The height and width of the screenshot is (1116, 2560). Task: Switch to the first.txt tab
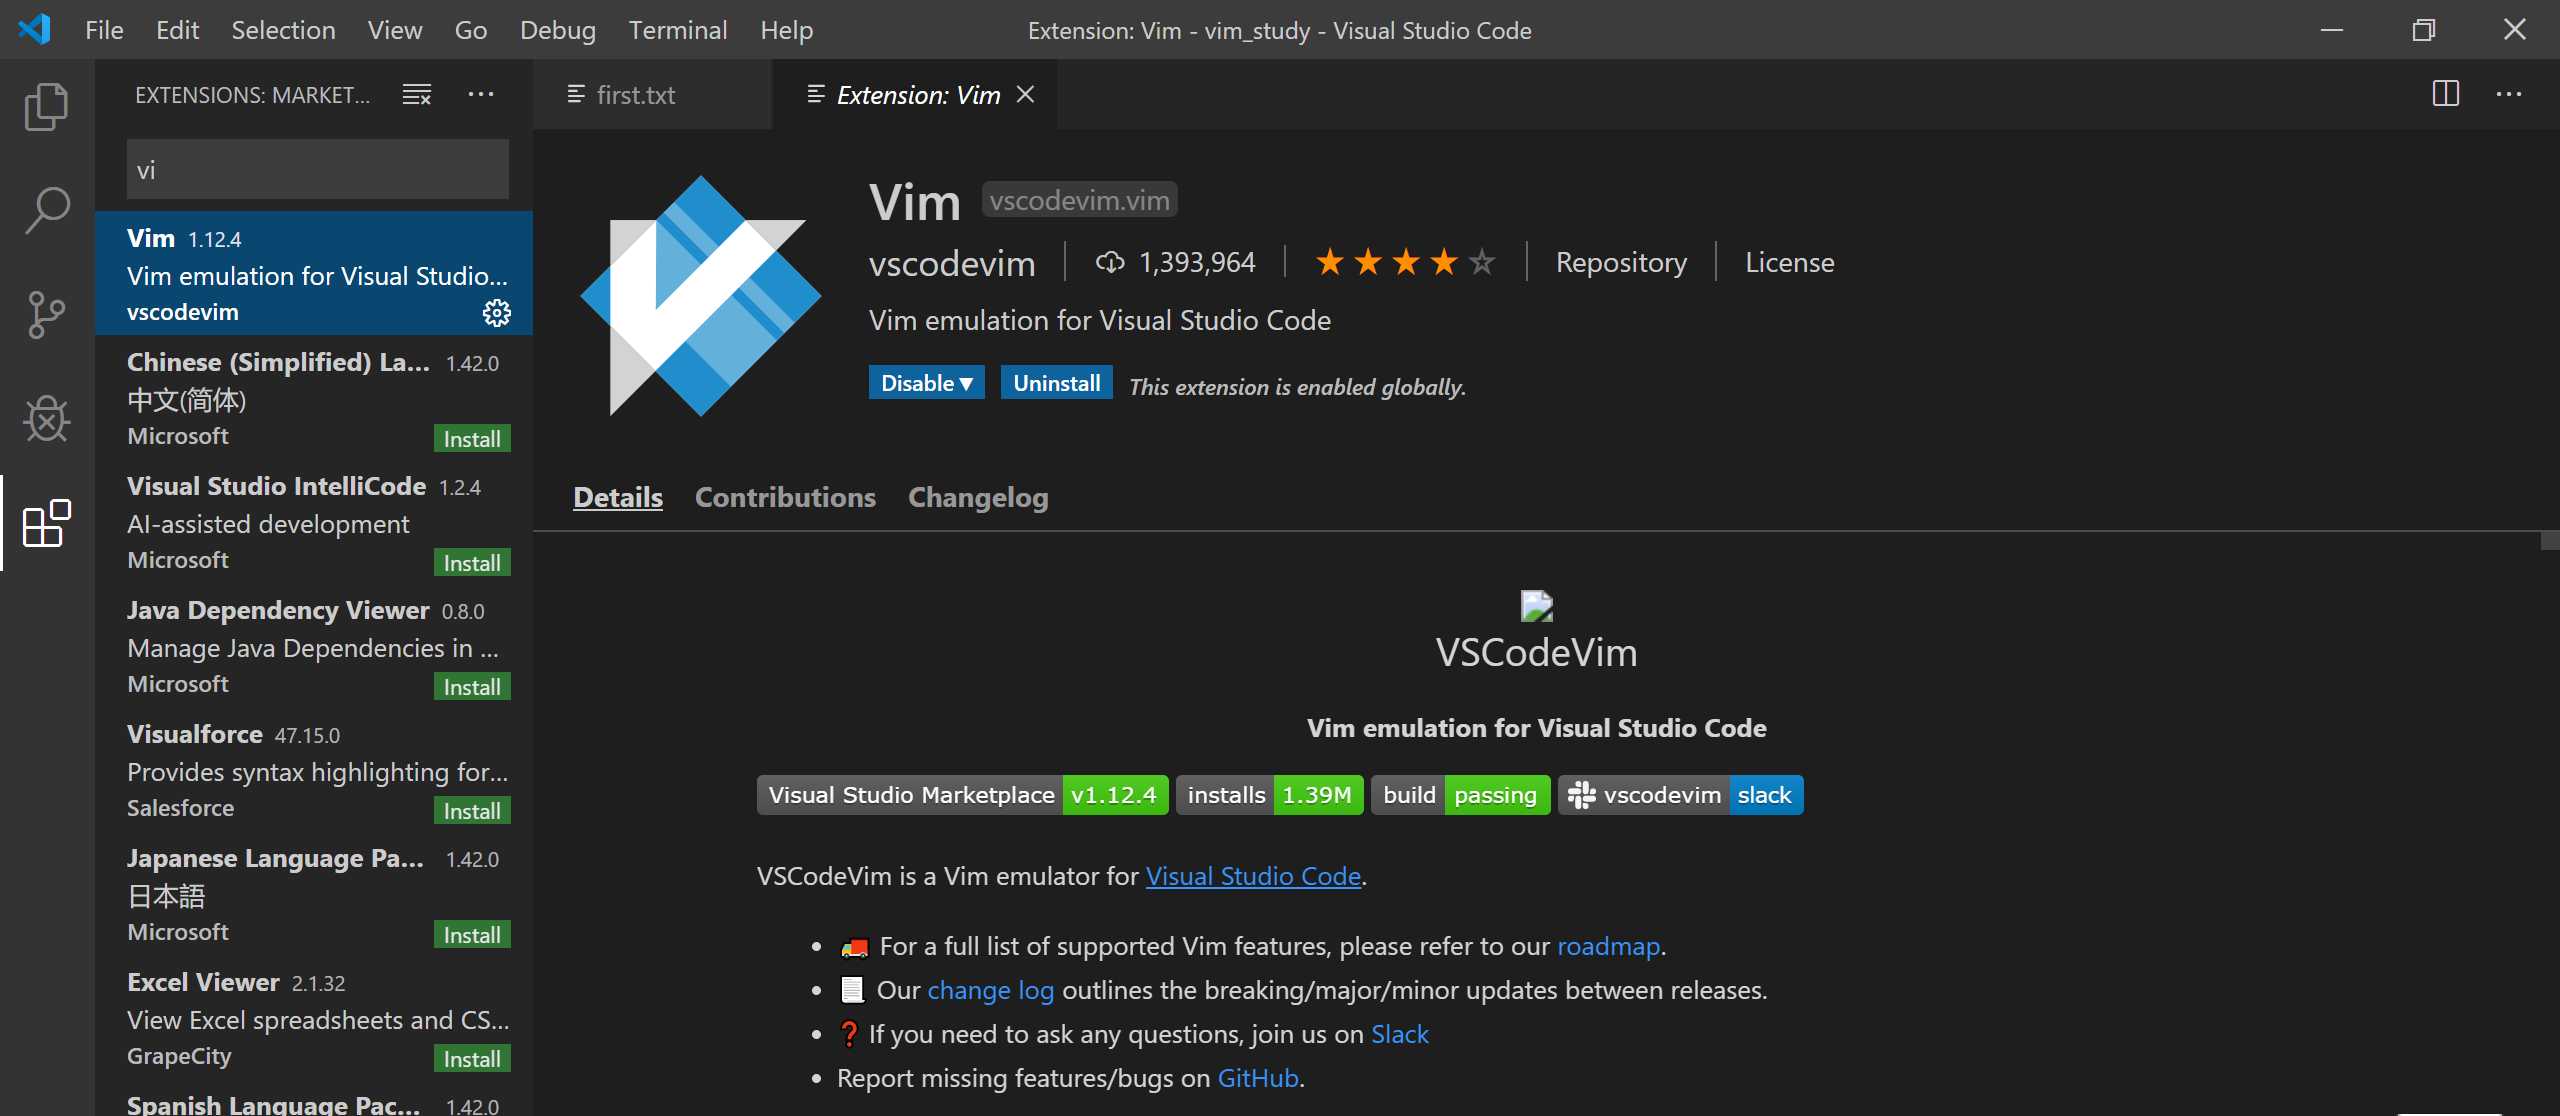[652, 94]
